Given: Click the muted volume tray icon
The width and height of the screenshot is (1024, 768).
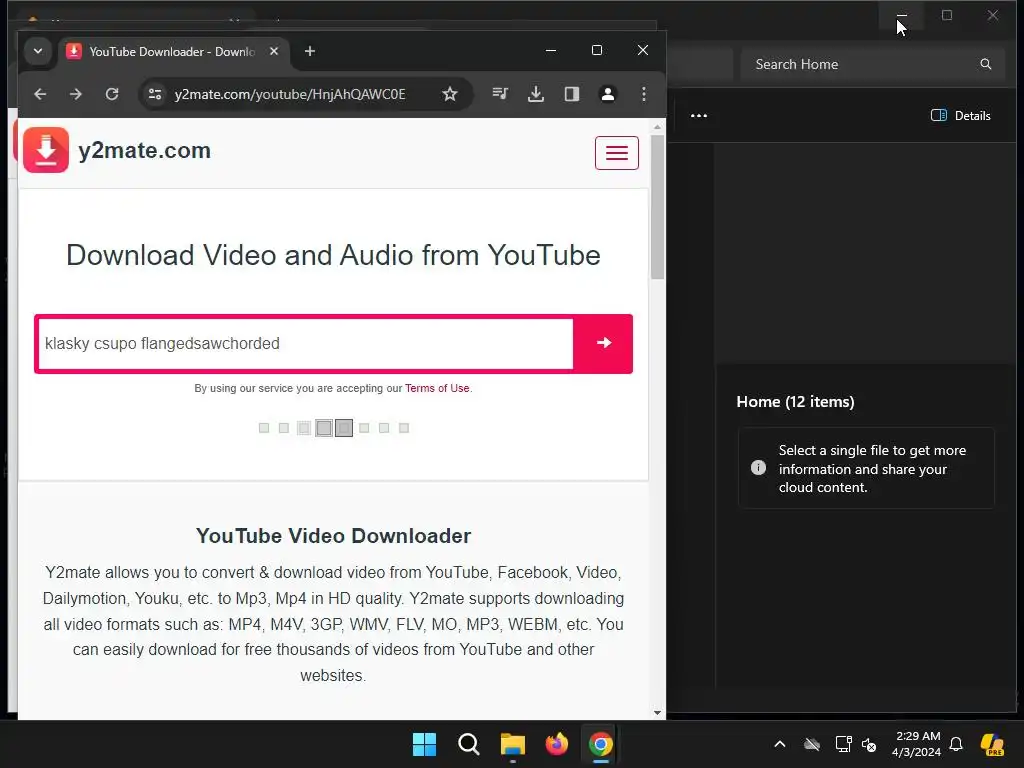Looking at the screenshot, I should pos(869,744).
